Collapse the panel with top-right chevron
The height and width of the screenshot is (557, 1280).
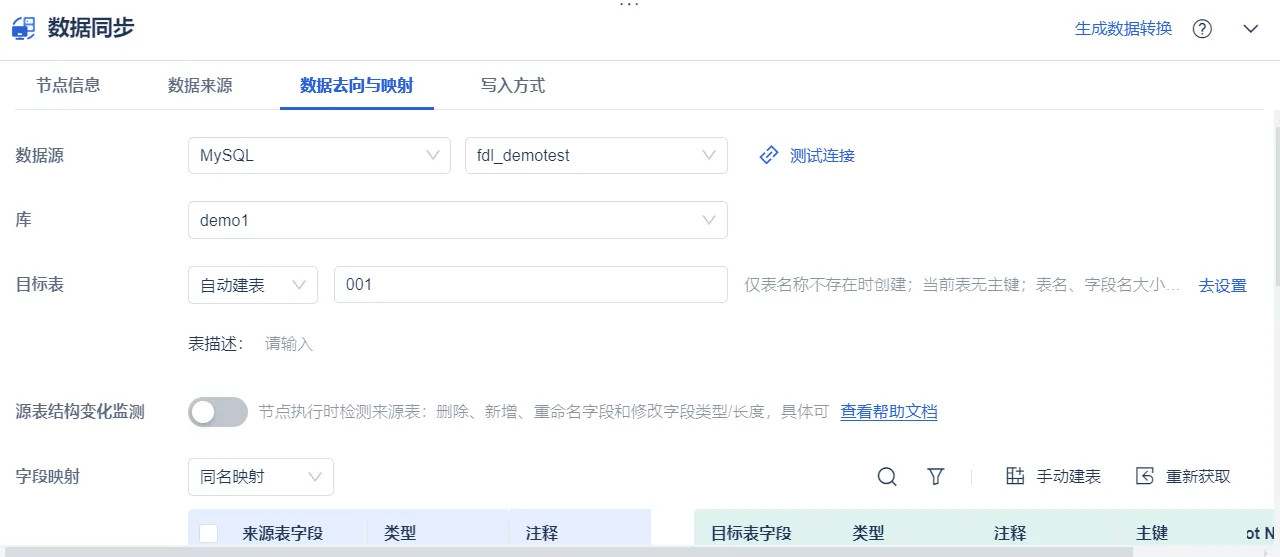coord(1250,28)
